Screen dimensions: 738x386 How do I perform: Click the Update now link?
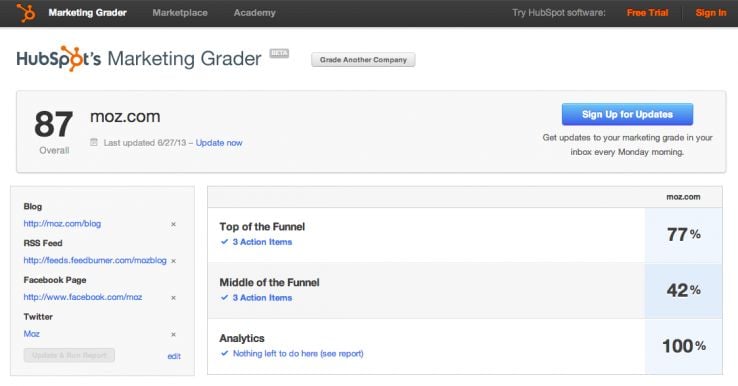point(219,143)
